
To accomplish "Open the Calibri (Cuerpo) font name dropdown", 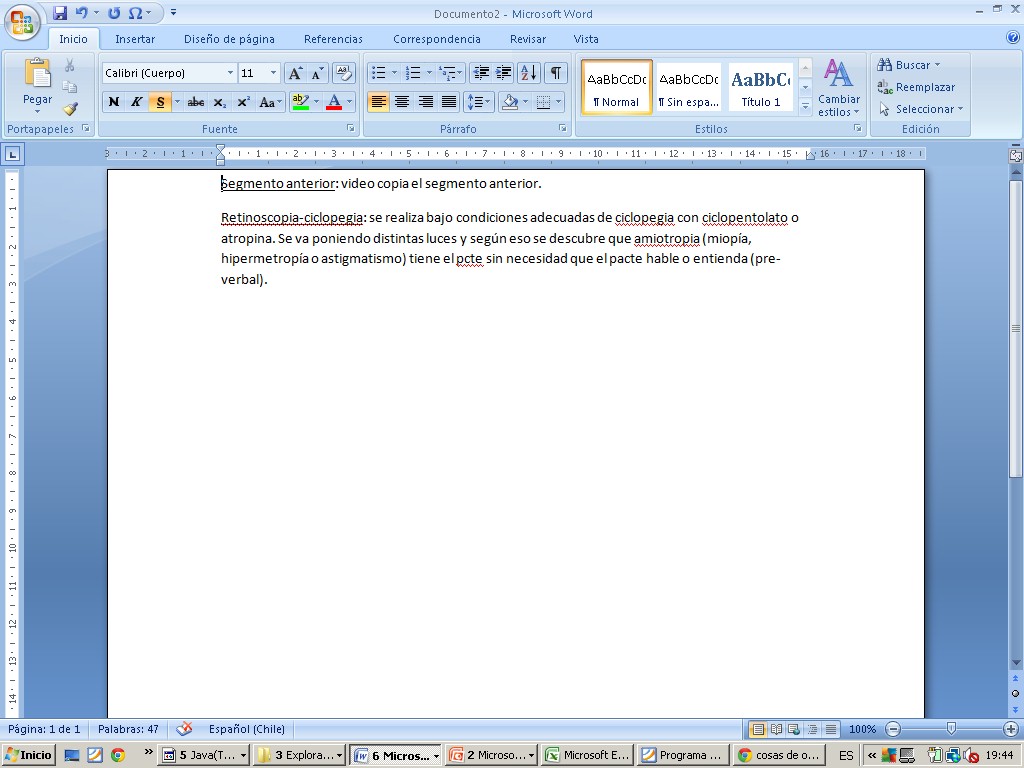I will [x=230, y=73].
